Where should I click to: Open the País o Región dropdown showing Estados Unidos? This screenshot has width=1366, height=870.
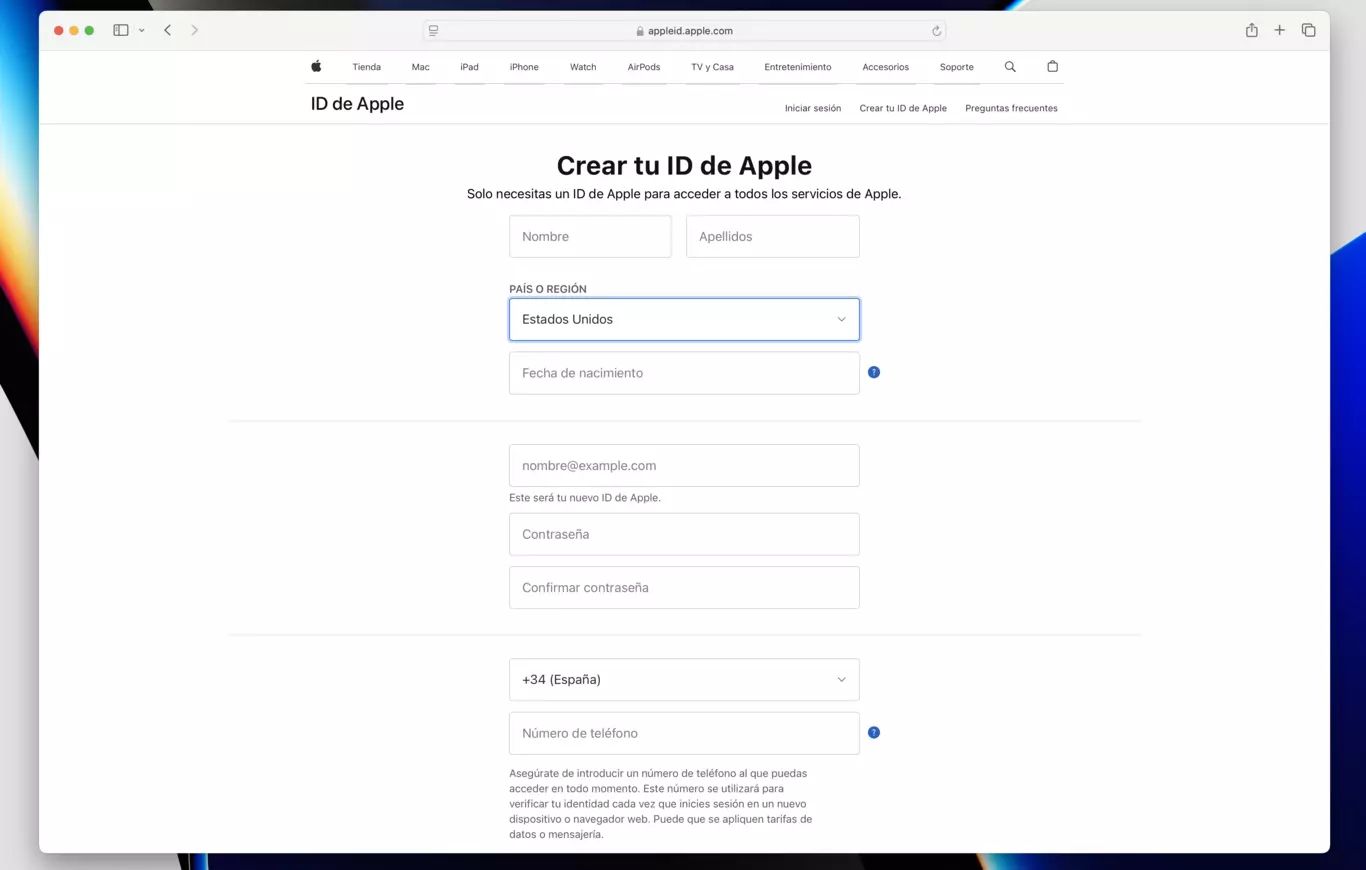pos(684,319)
